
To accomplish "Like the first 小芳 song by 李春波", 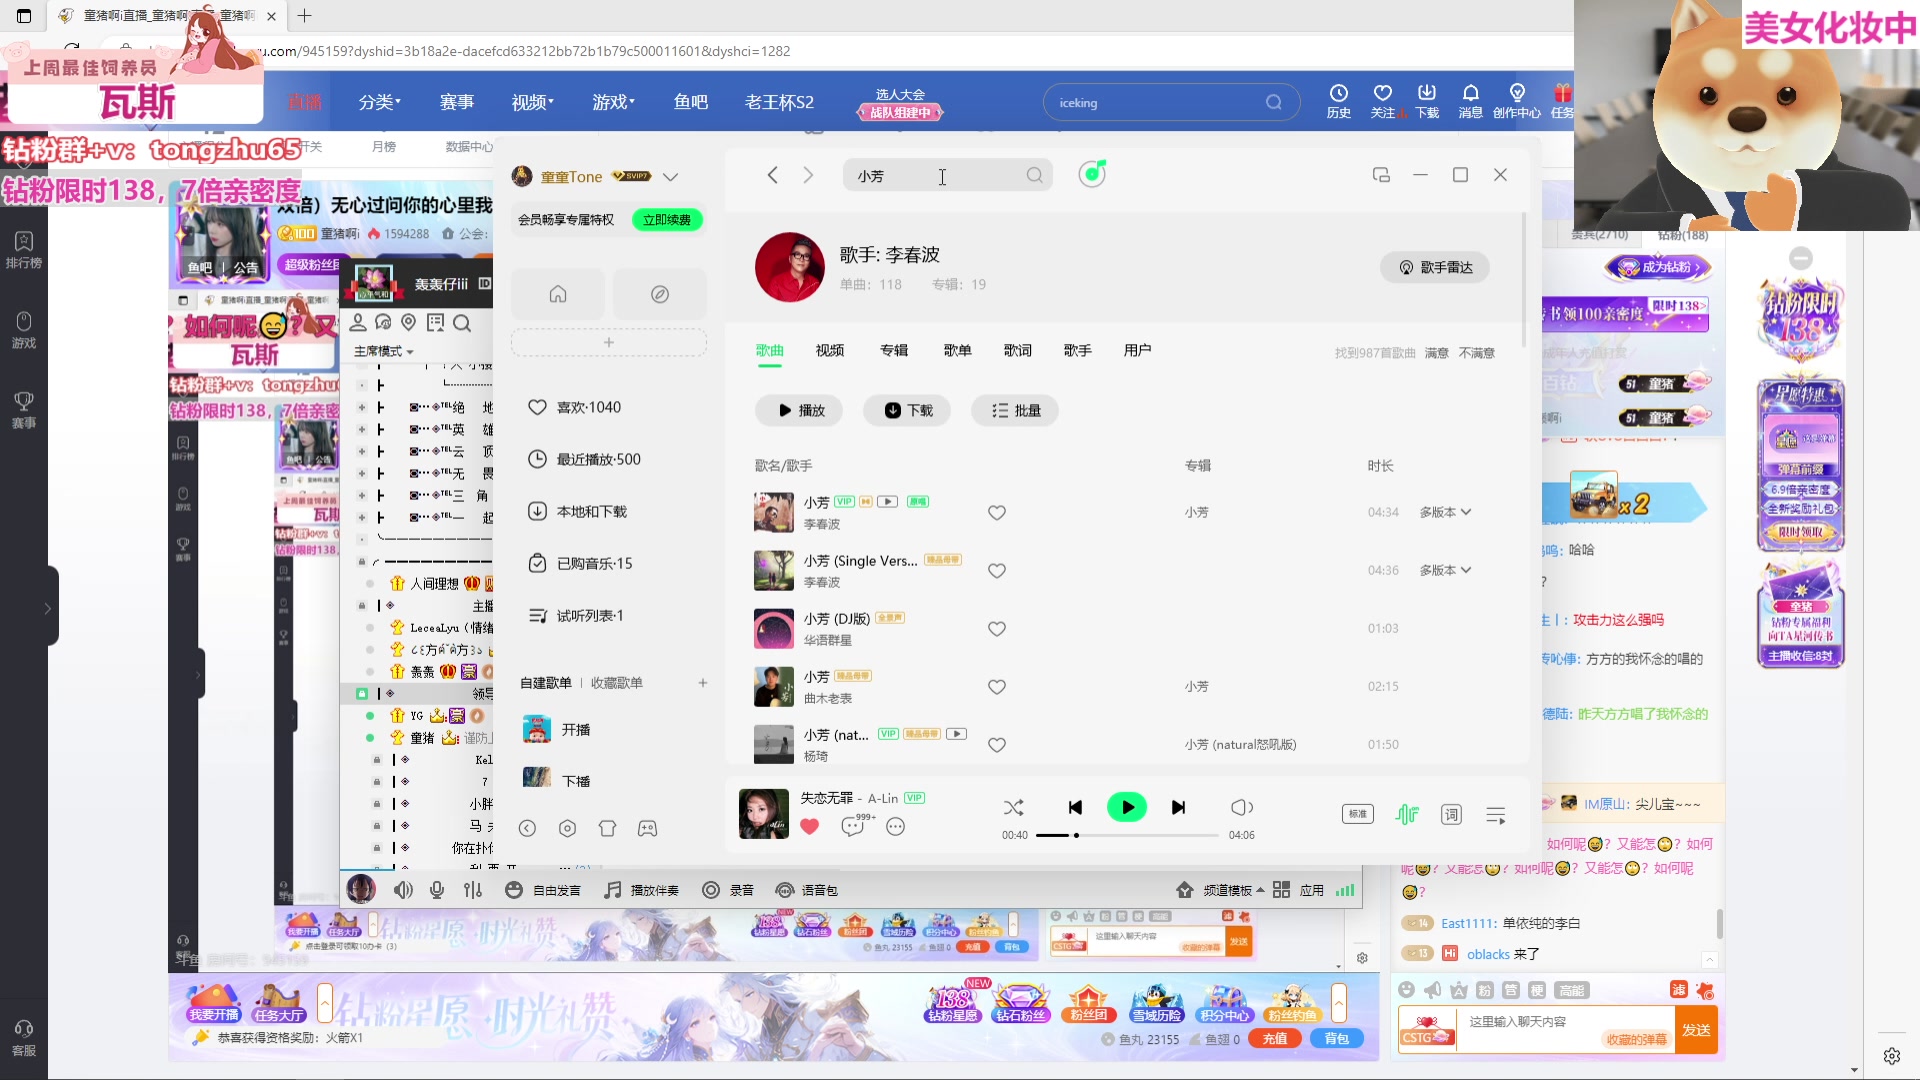I will coord(996,512).
